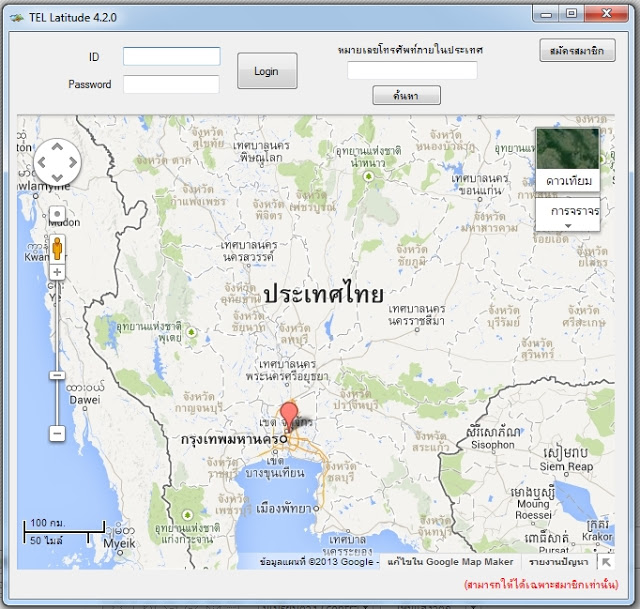Close the TEL Latitude window
Image resolution: width=640 pixels, height=609 pixels.
[x=607, y=13]
